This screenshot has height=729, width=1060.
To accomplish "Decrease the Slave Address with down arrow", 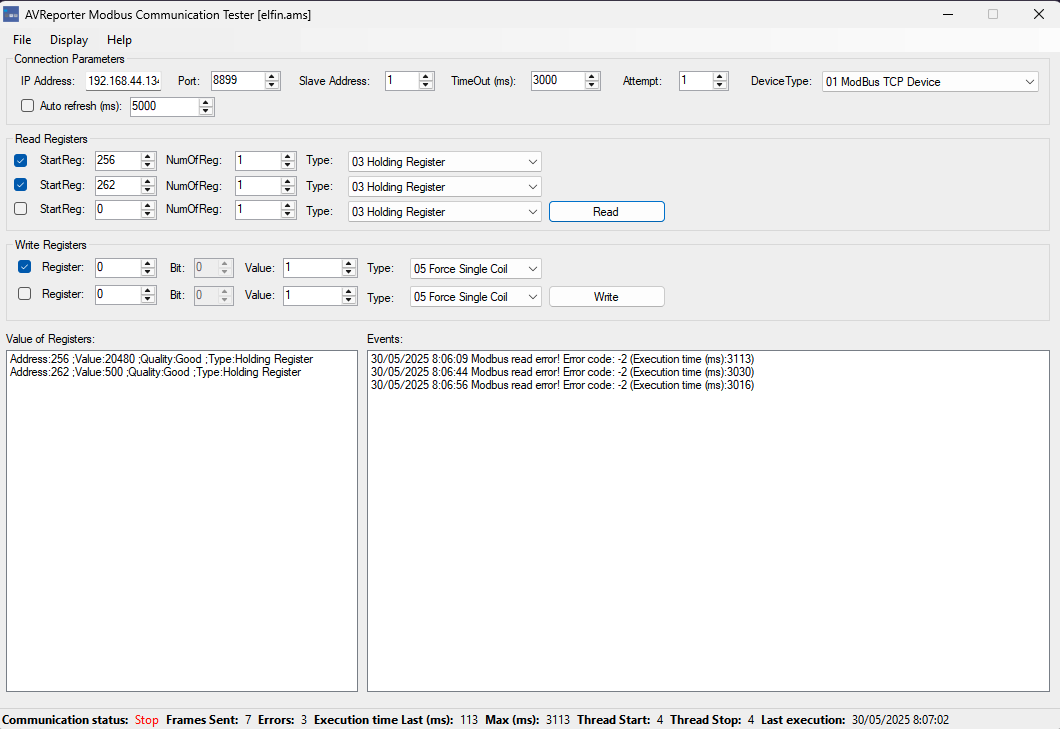I will pyautogui.click(x=426, y=86).
